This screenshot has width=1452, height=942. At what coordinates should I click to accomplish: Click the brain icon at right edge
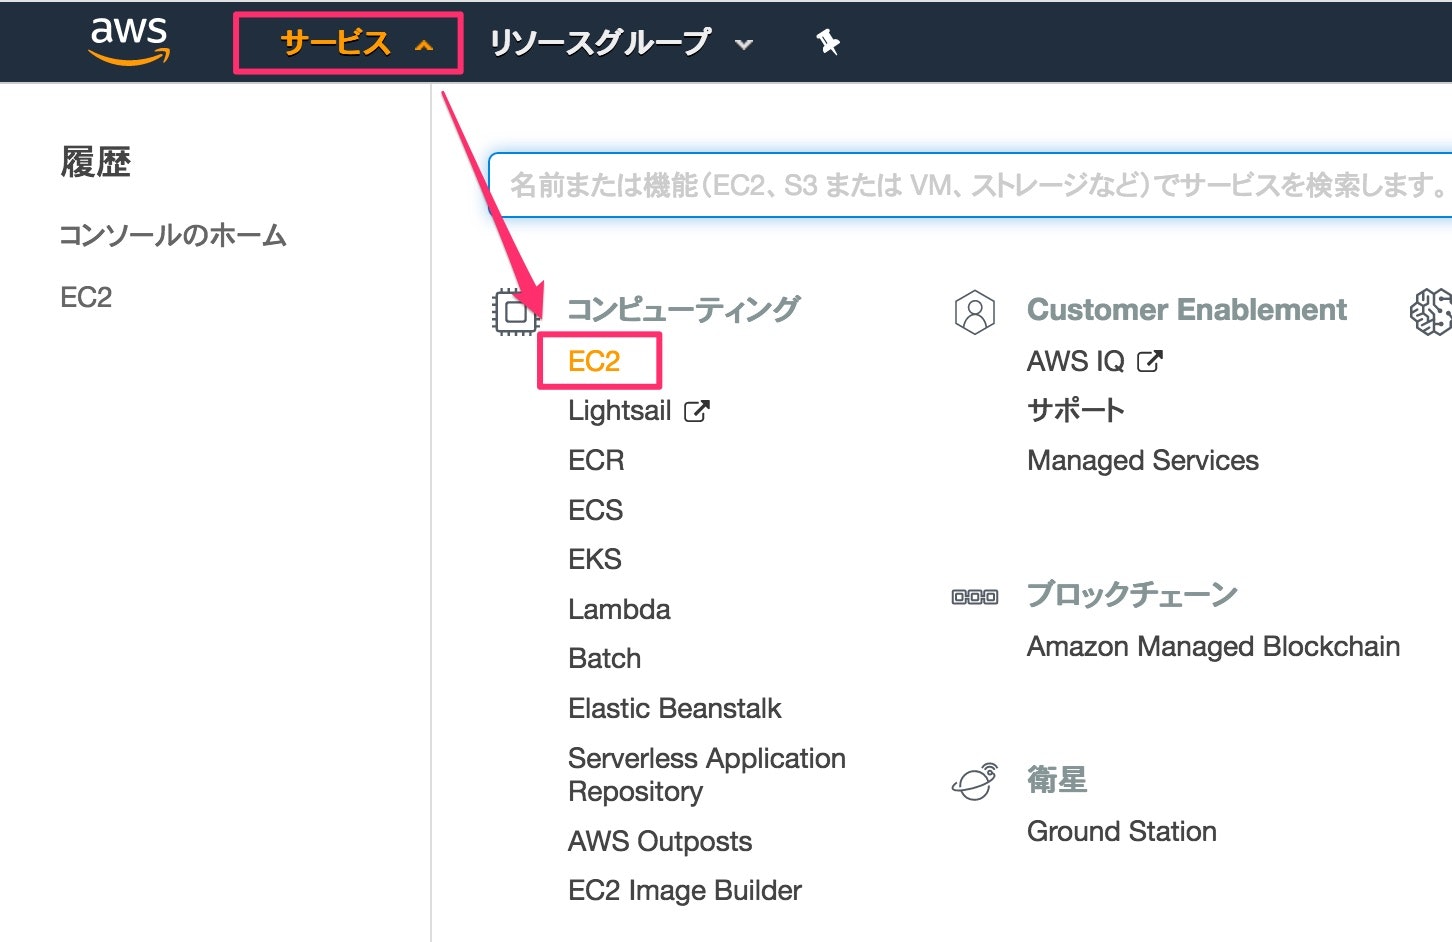(1431, 312)
